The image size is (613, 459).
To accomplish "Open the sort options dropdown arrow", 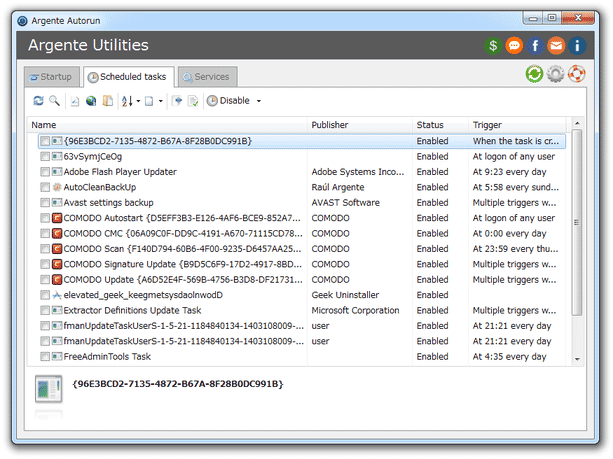I will click(x=138, y=101).
